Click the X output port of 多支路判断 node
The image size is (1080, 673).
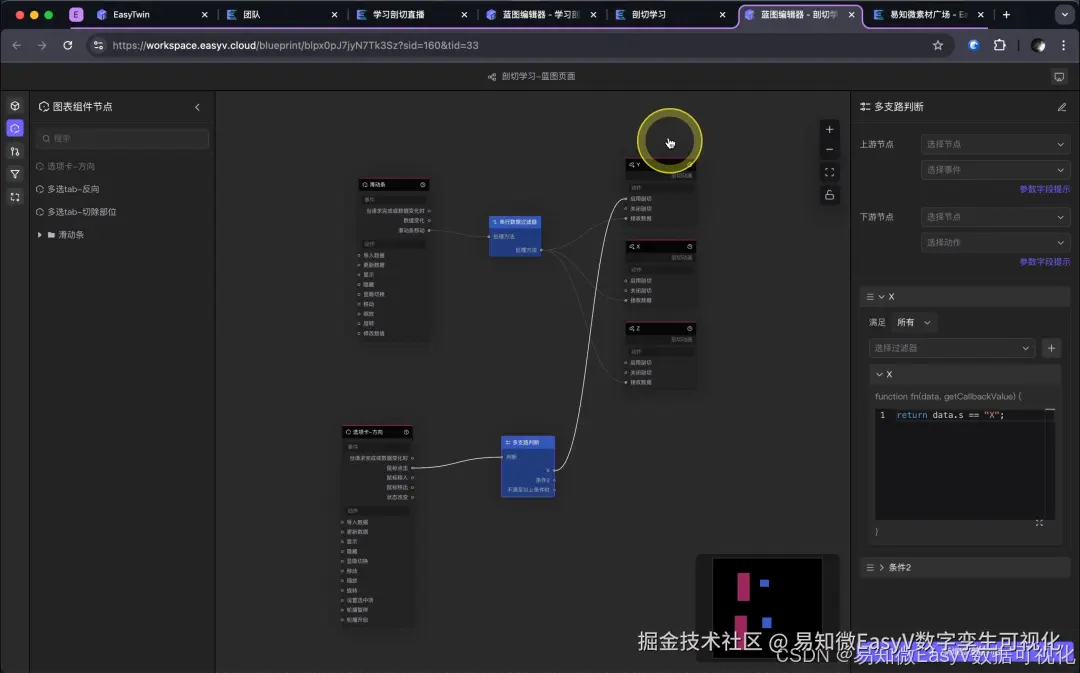click(554, 470)
